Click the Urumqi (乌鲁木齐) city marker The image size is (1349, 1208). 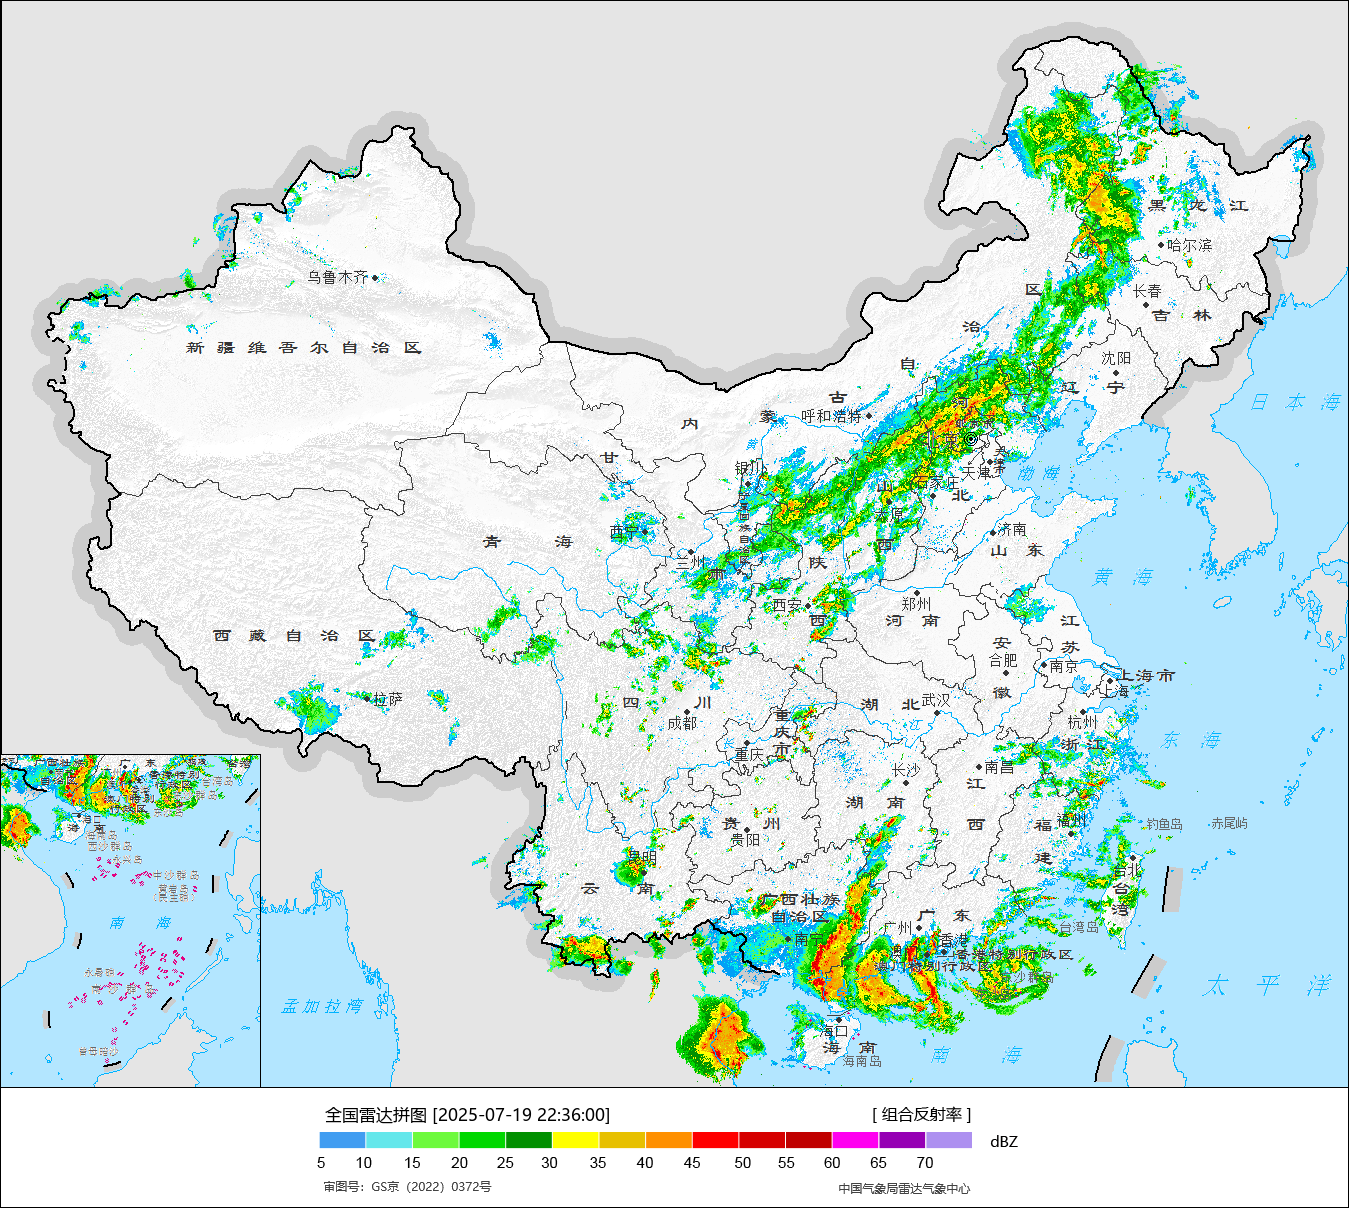point(375,278)
